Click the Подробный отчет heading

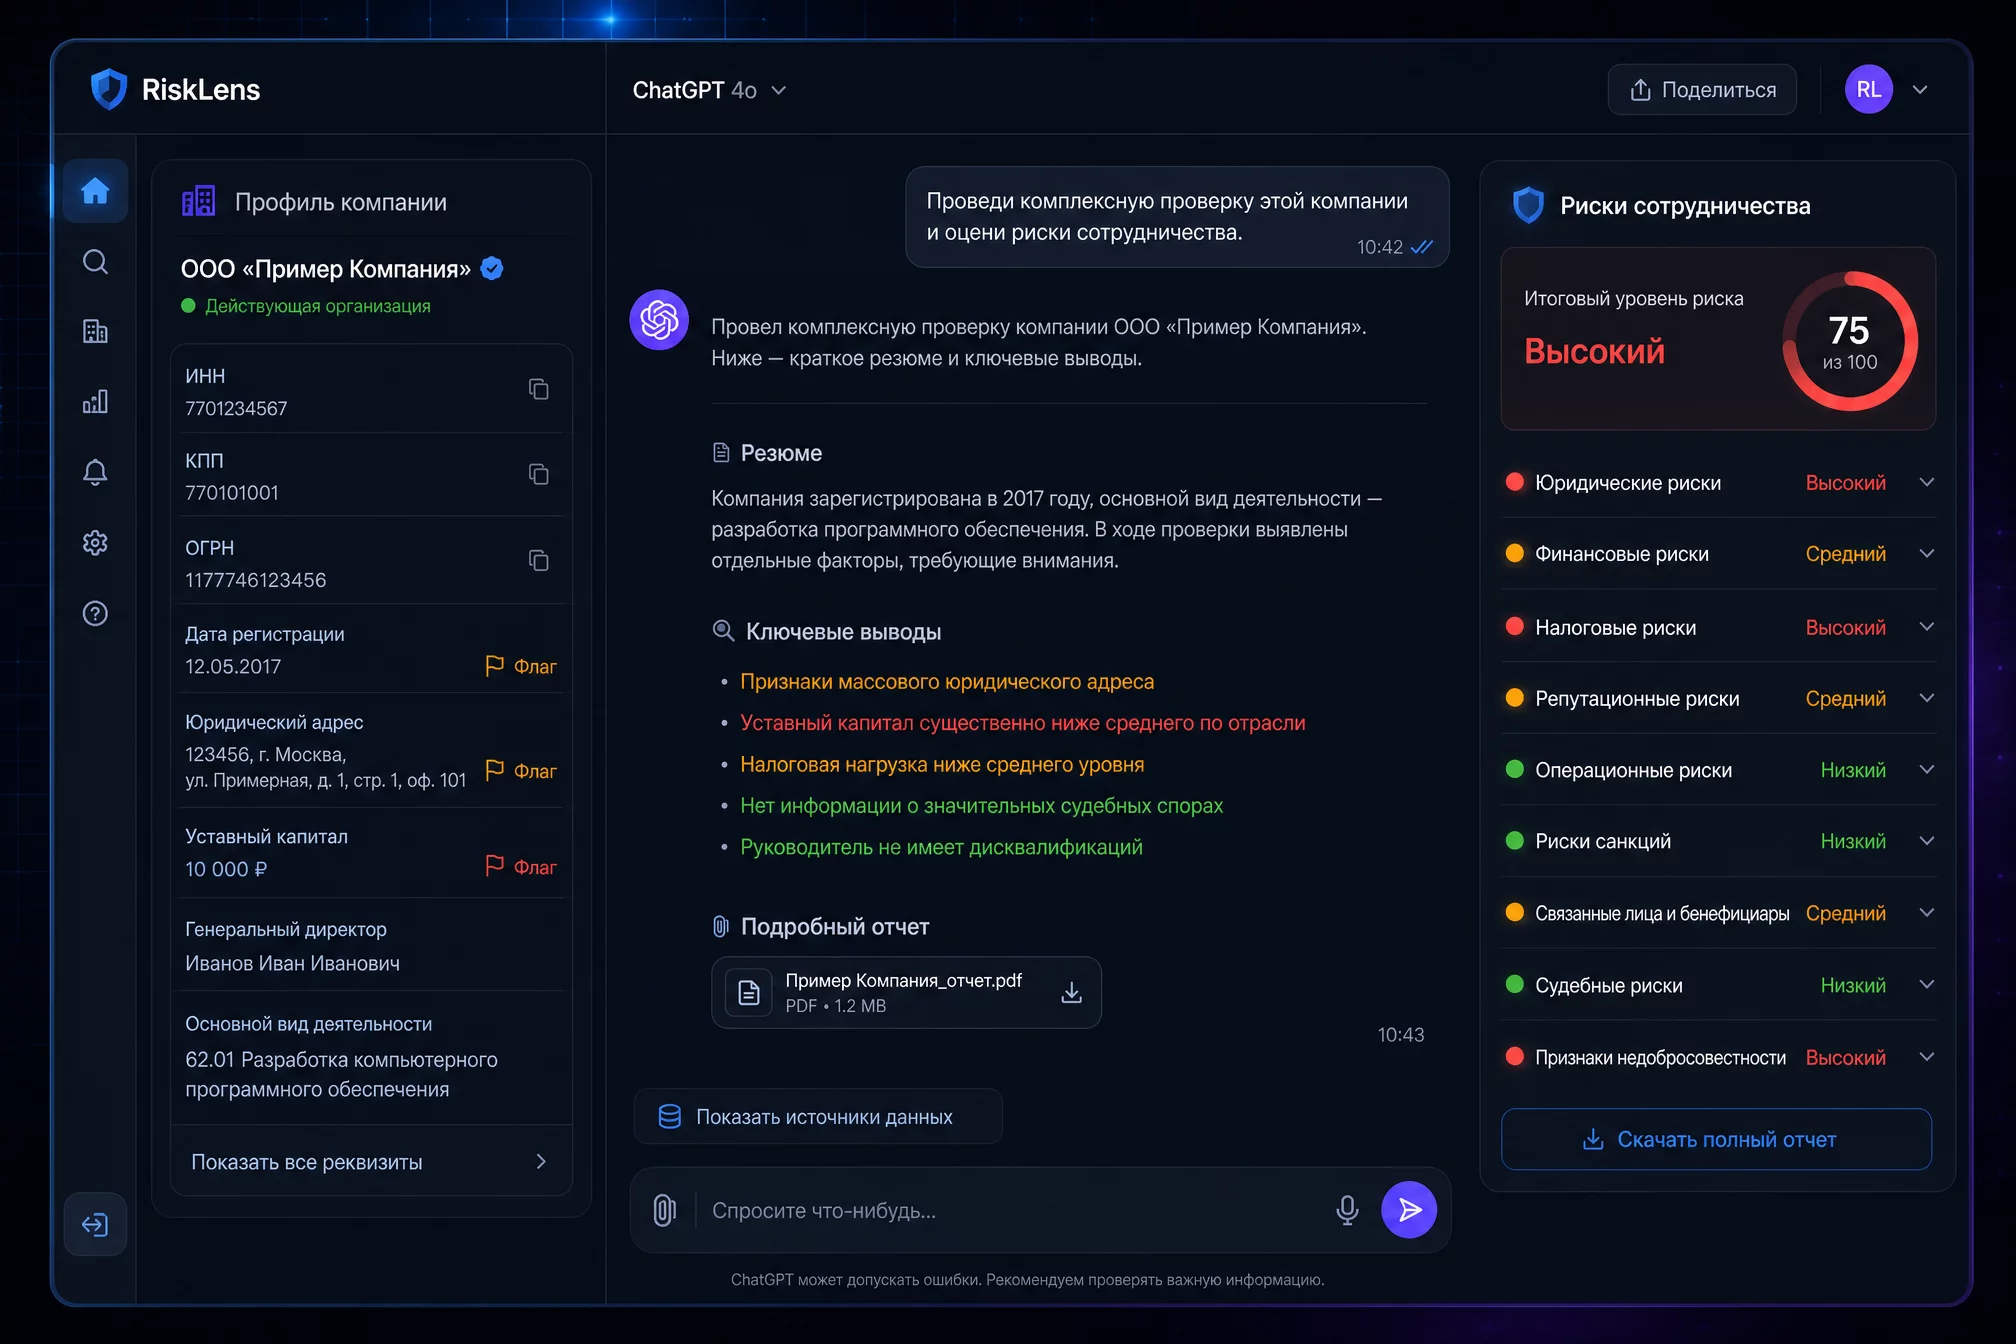pyautogui.click(x=834, y=926)
